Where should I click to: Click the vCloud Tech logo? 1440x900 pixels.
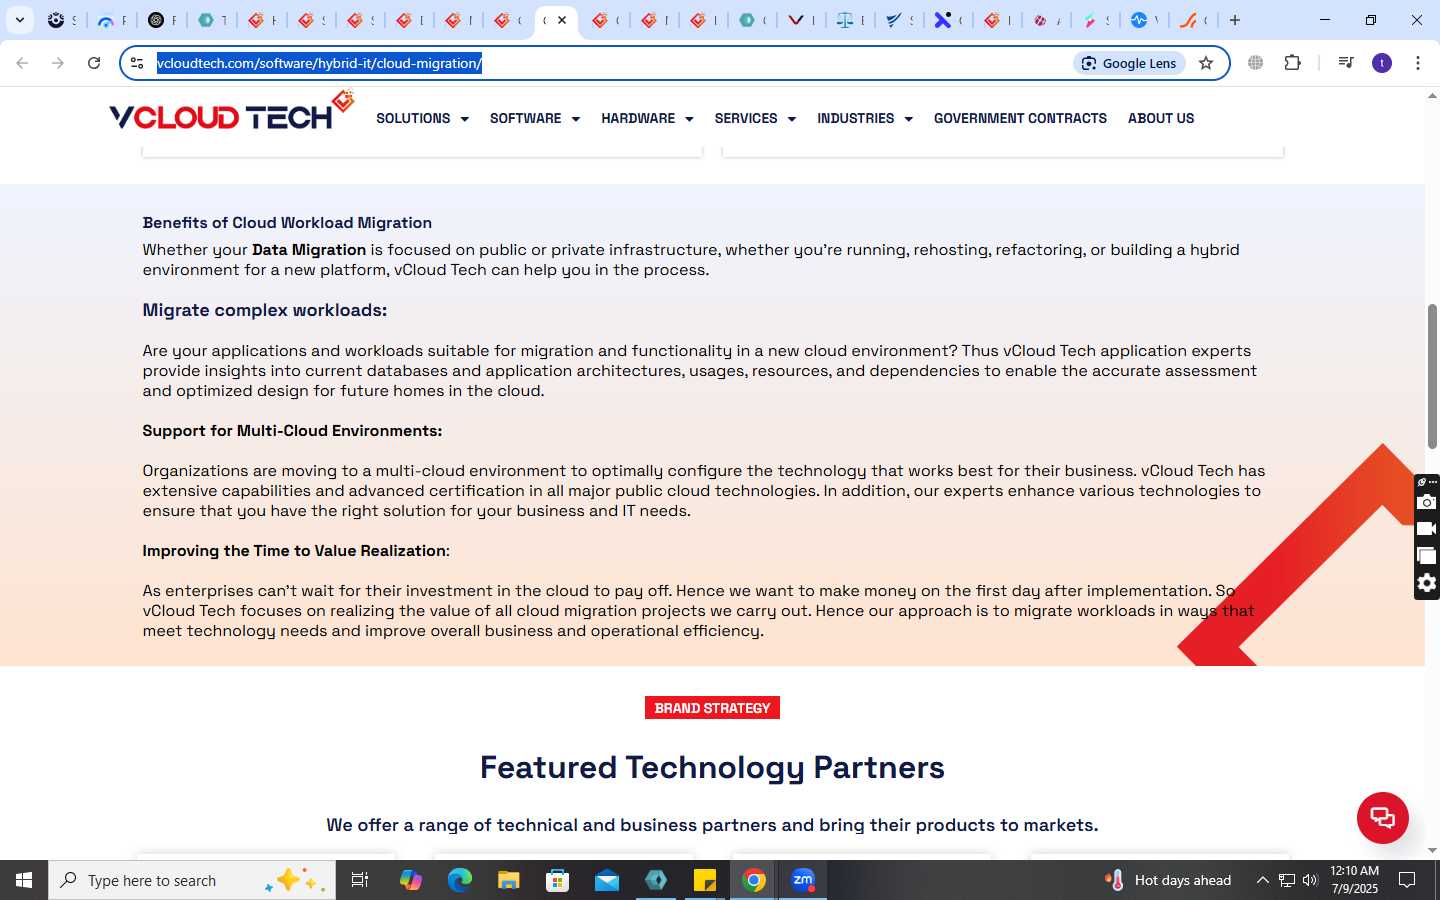pos(231,112)
